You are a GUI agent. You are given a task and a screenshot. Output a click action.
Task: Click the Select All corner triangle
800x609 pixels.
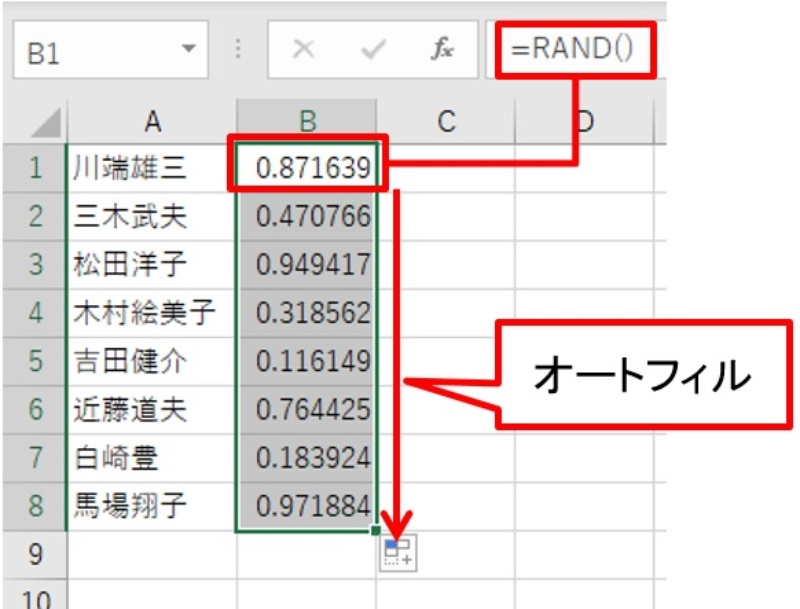pos(46,122)
